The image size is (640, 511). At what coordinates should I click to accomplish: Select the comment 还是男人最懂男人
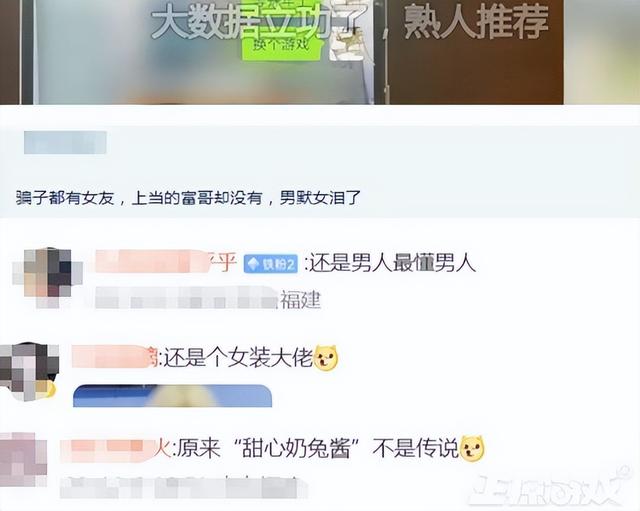tap(393, 262)
